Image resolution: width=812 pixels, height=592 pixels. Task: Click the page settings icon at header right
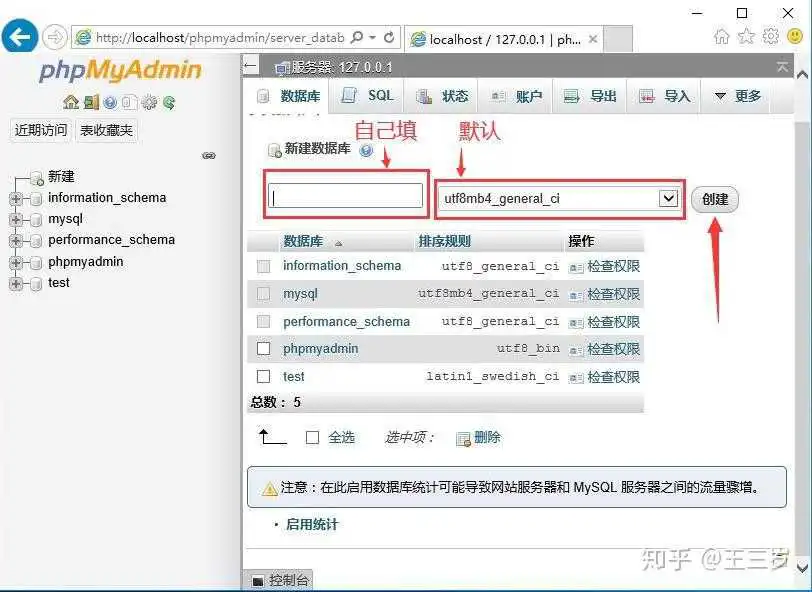(x=782, y=66)
